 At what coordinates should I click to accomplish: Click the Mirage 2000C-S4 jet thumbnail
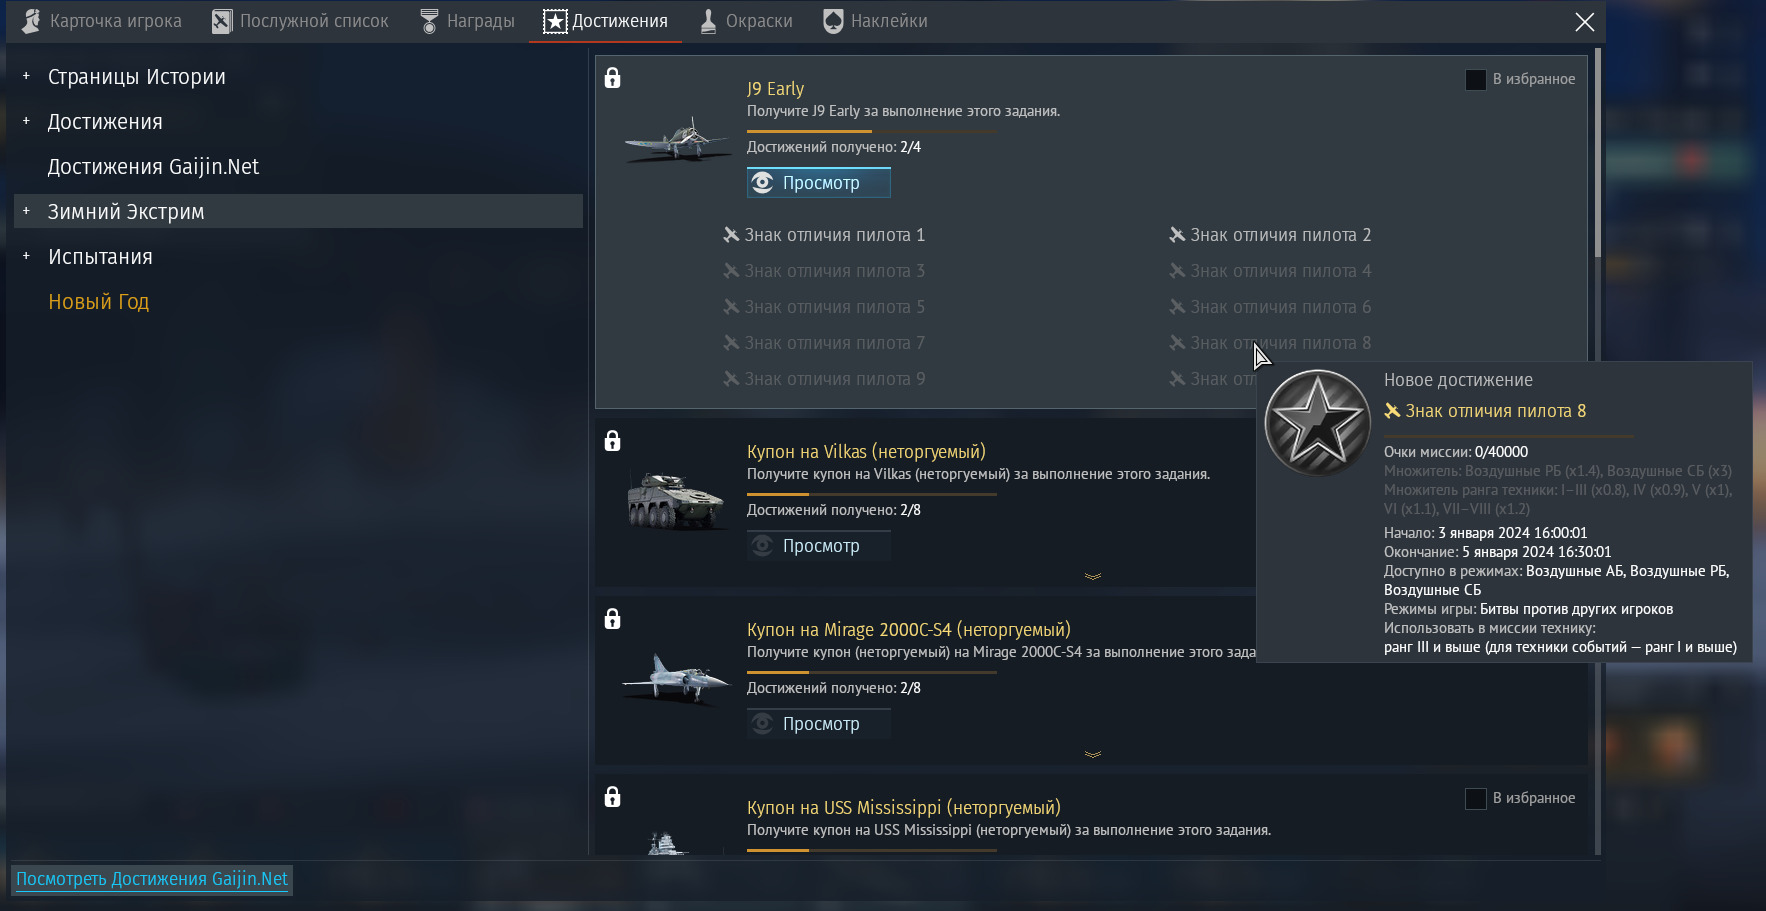[x=676, y=679]
